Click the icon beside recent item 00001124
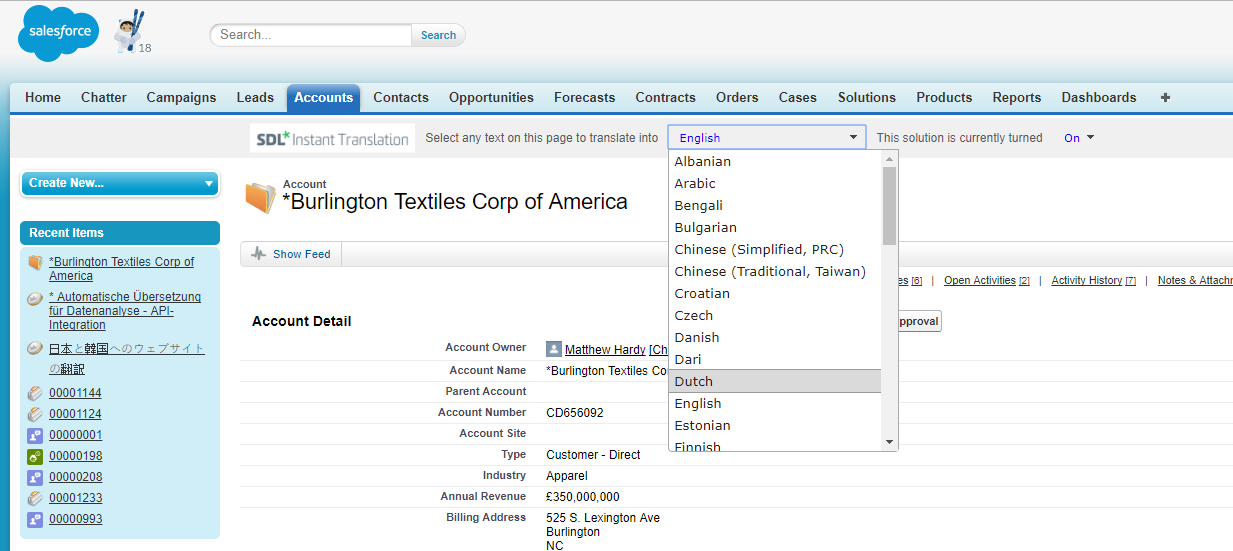The height and width of the screenshot is (551, 1233). point(35,414)
